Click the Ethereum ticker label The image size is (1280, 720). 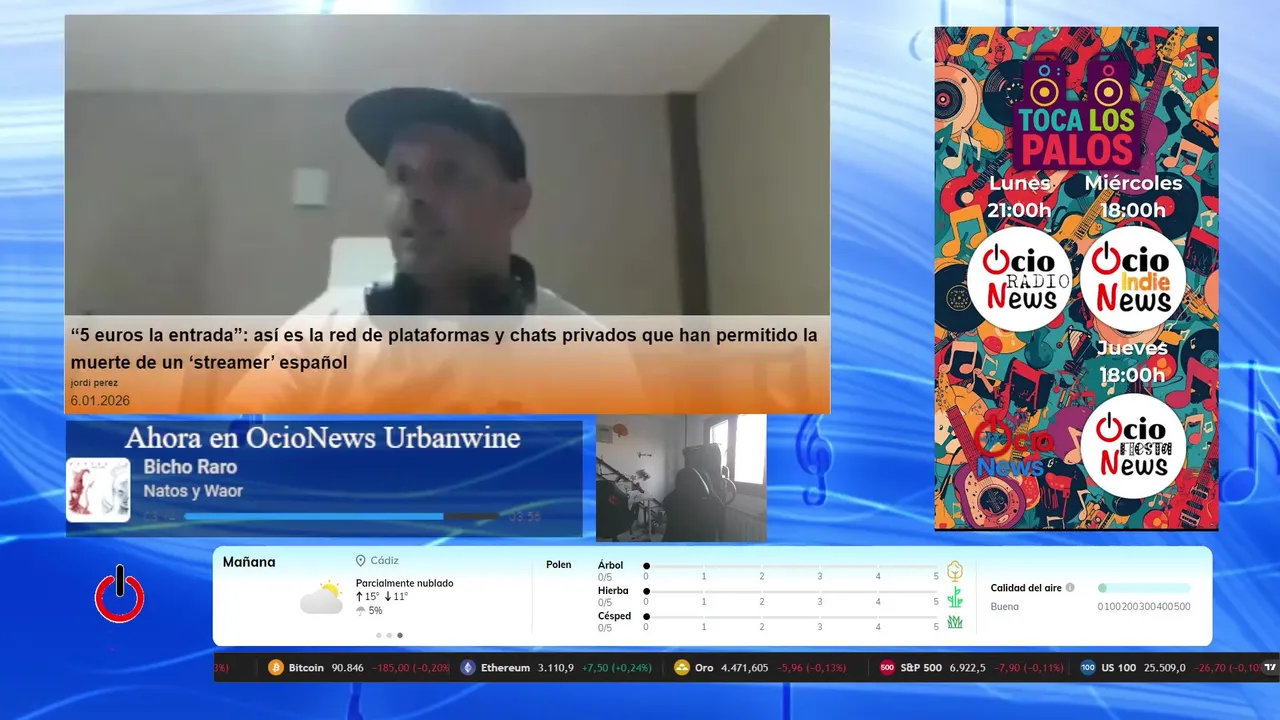coord(505,668)
